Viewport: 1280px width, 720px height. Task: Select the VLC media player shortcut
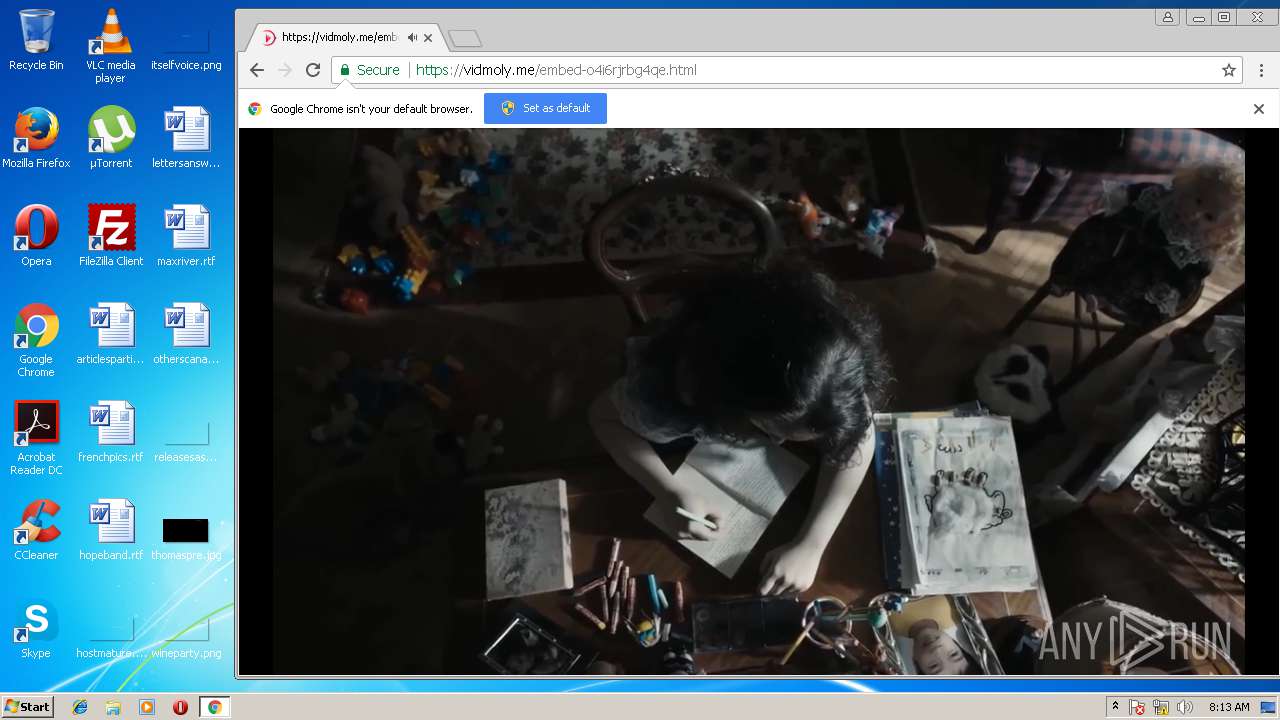[x=110, y=46]
